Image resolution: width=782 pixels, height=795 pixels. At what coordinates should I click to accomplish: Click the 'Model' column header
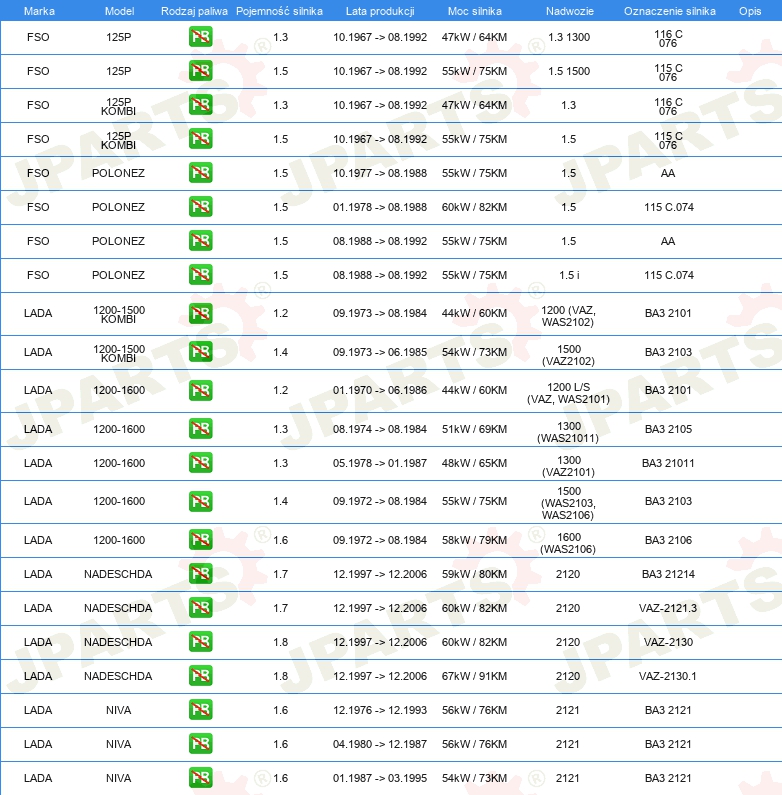pos(119,11)
